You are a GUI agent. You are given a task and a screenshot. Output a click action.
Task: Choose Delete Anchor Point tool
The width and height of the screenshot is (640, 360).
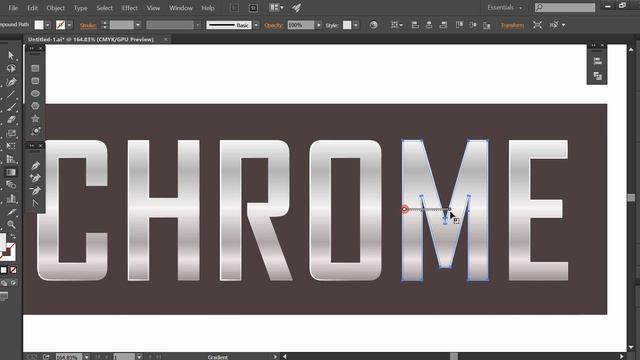(35, 191)
